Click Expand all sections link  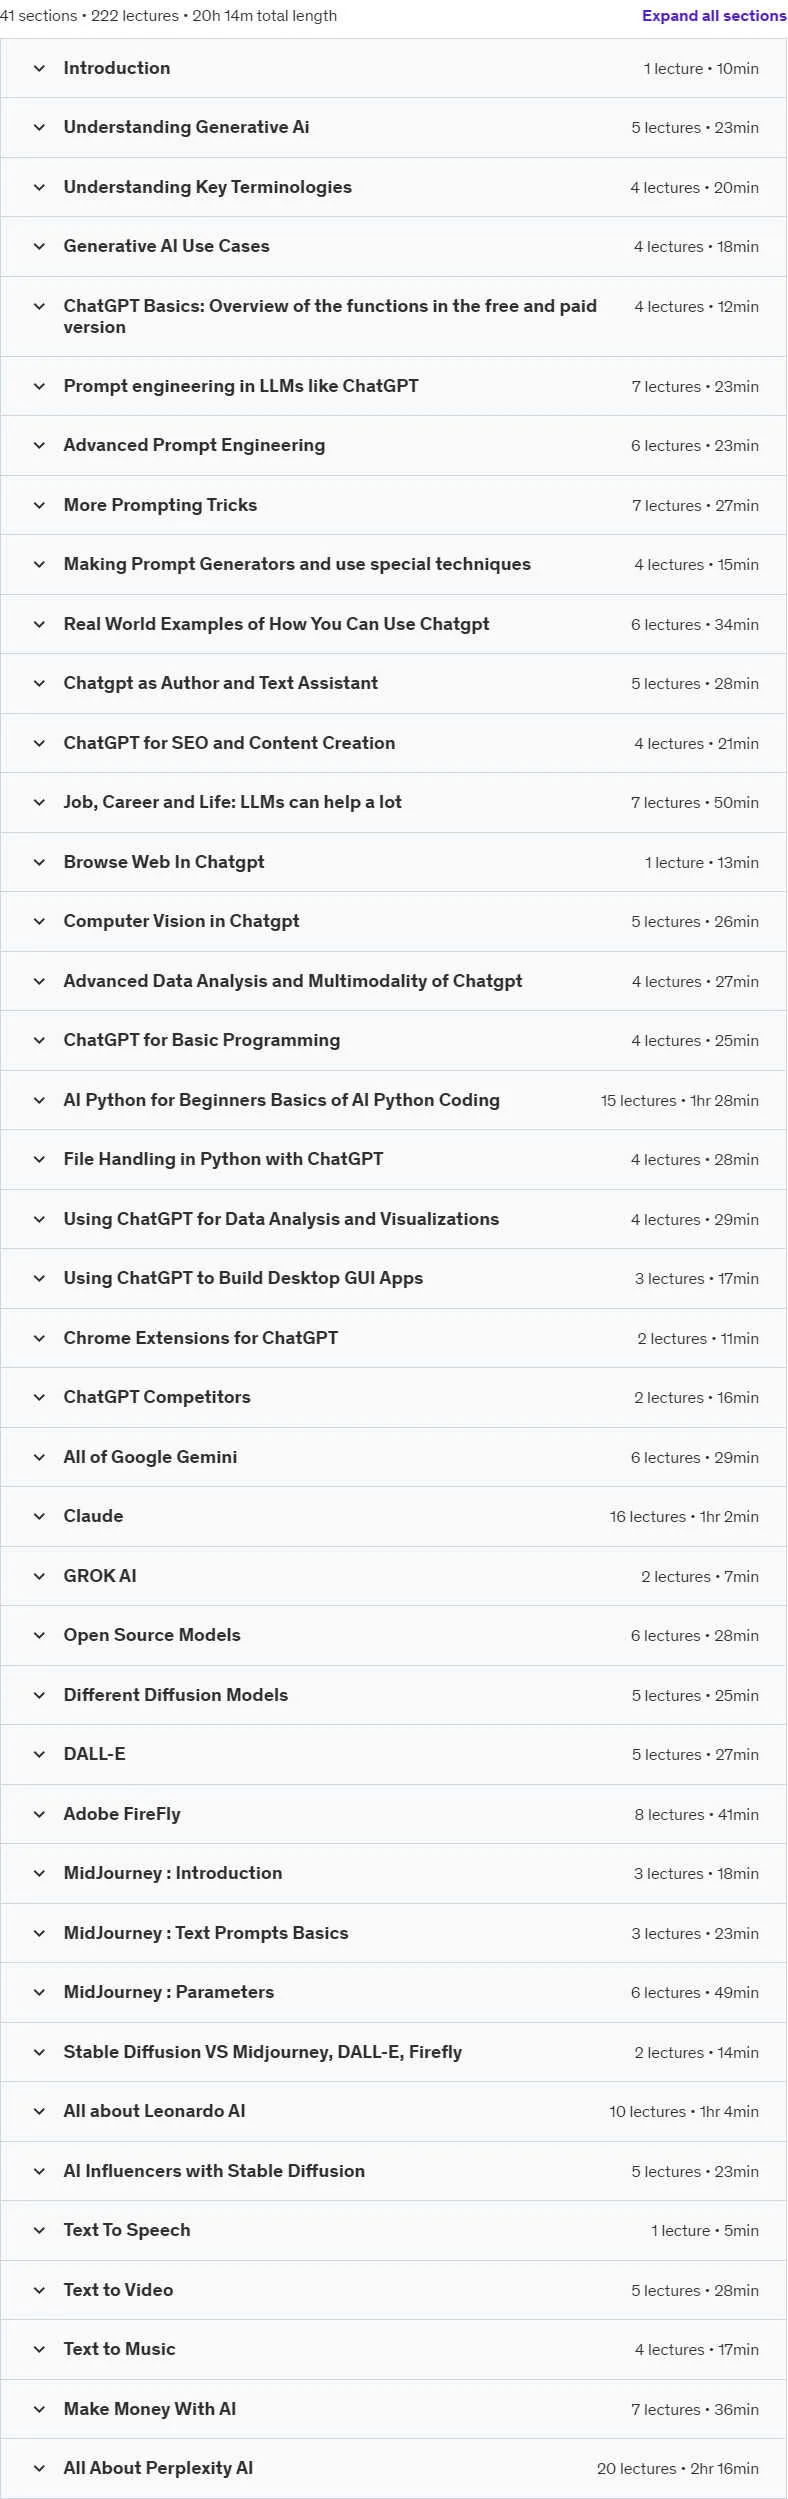coord(714,16)
